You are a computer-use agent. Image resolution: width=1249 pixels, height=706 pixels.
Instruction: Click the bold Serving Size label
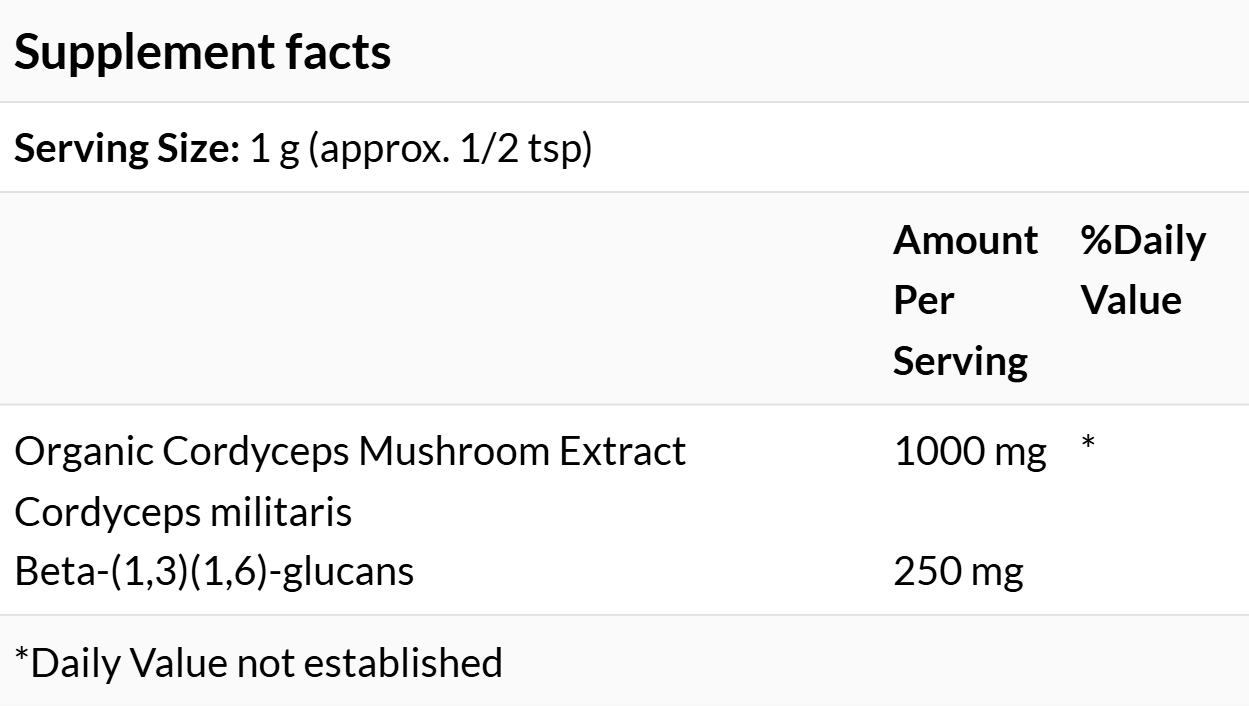click(127, 150)
